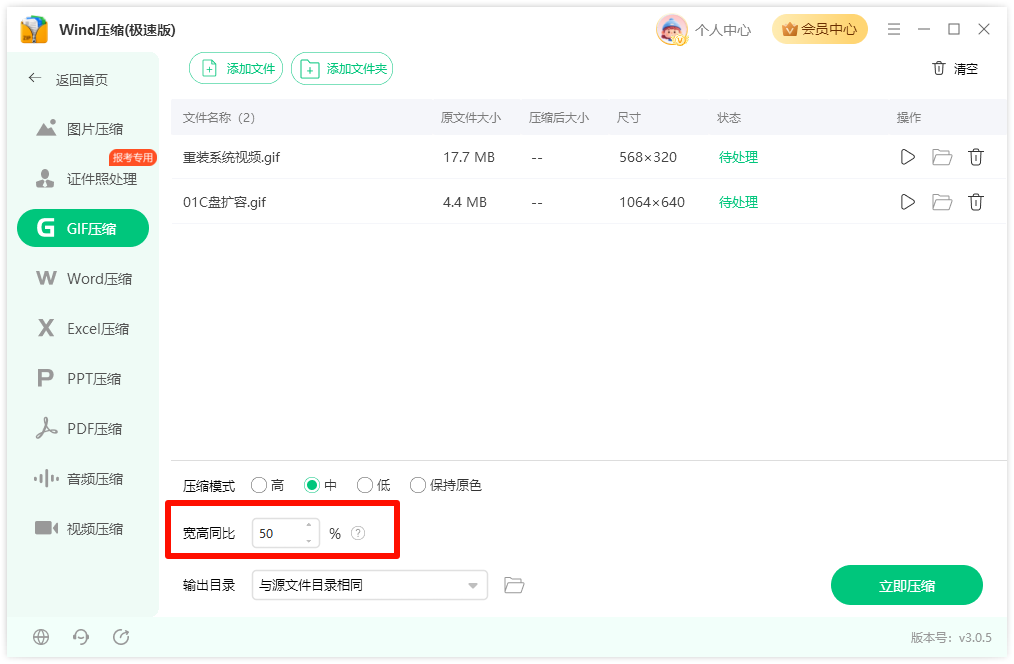Browse output directory folder icon
Image resolution: width=1014 pixels, height=664 pixels.
click(514, 585)
